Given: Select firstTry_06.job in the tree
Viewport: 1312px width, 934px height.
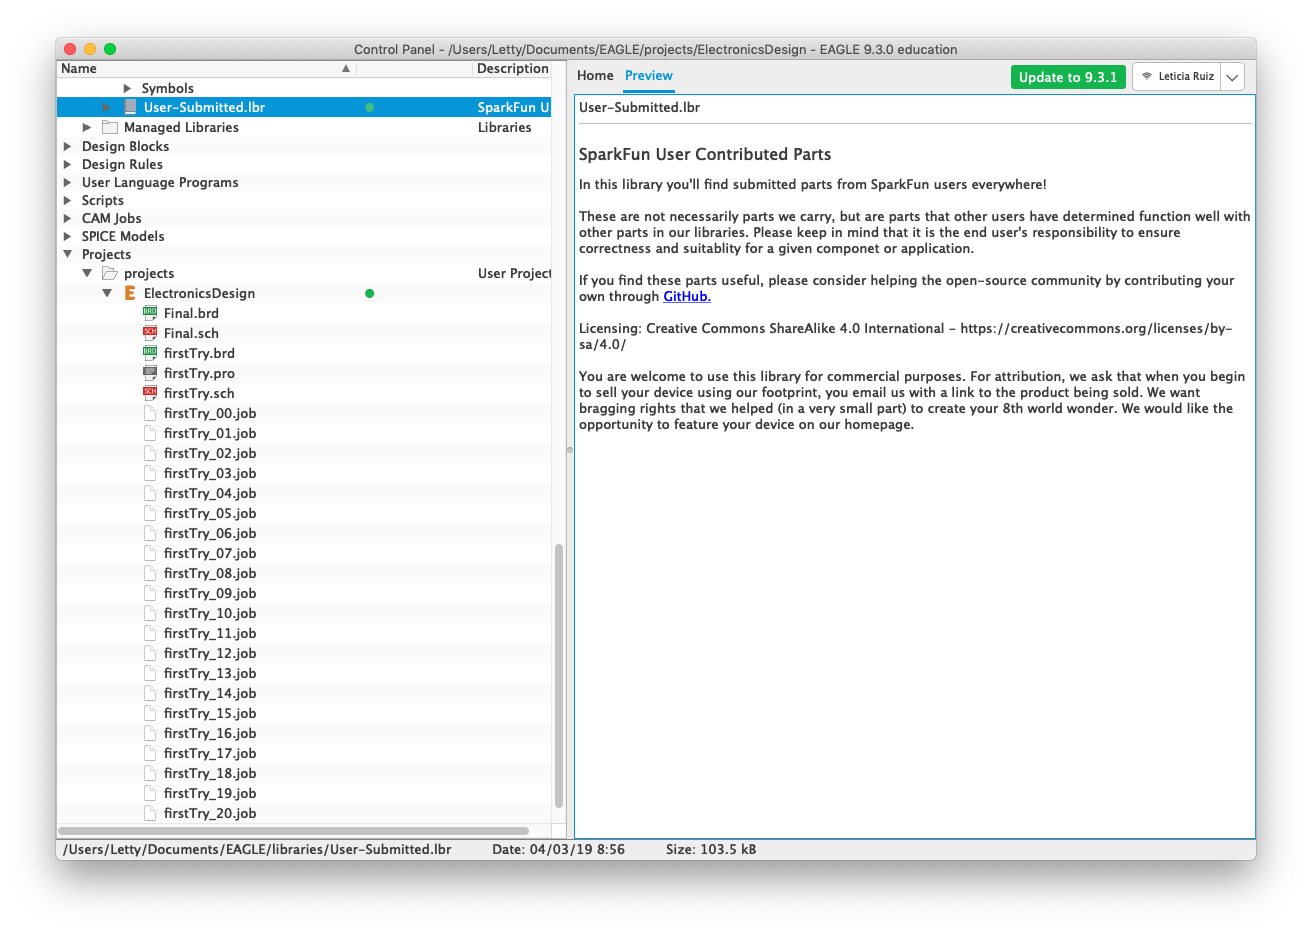Looking at the screenshot, I should click(x=210, y=533).
